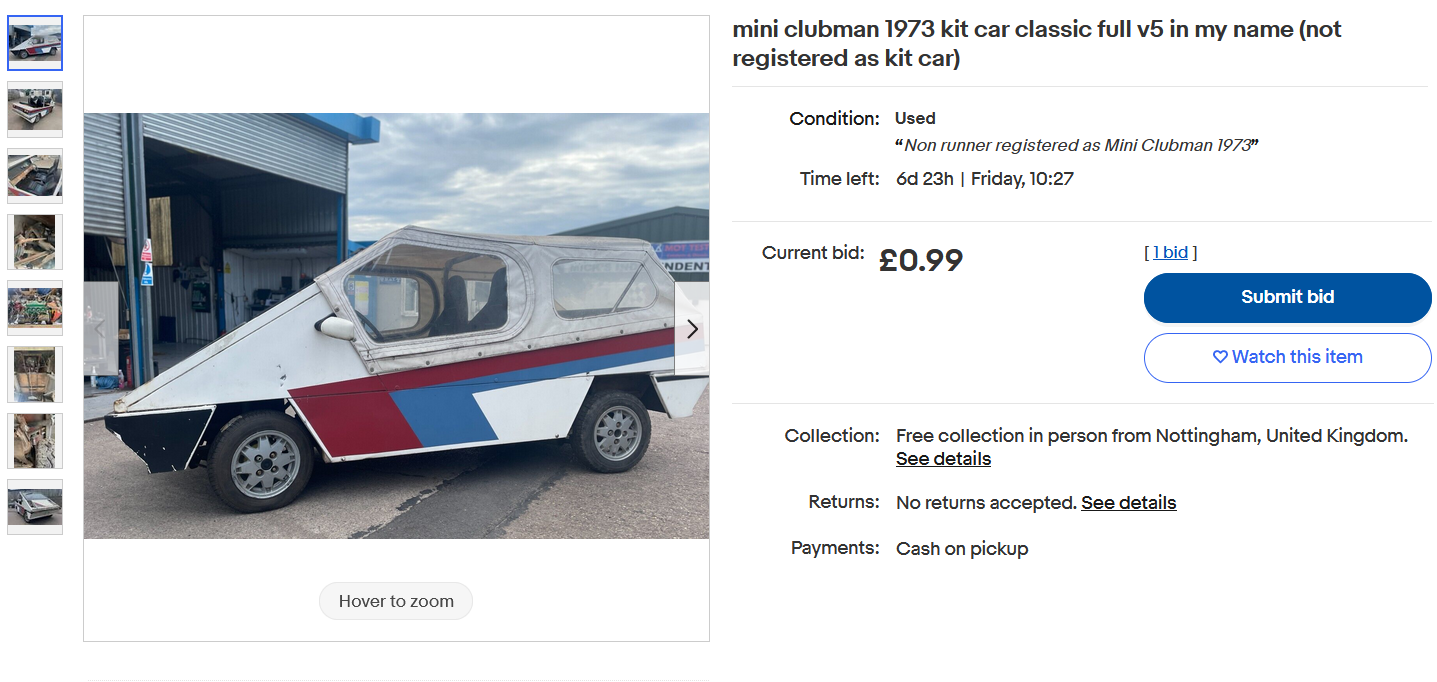Open See details link for Returns
This screenshot has height=682, width=1437.
pos(1128,503)
